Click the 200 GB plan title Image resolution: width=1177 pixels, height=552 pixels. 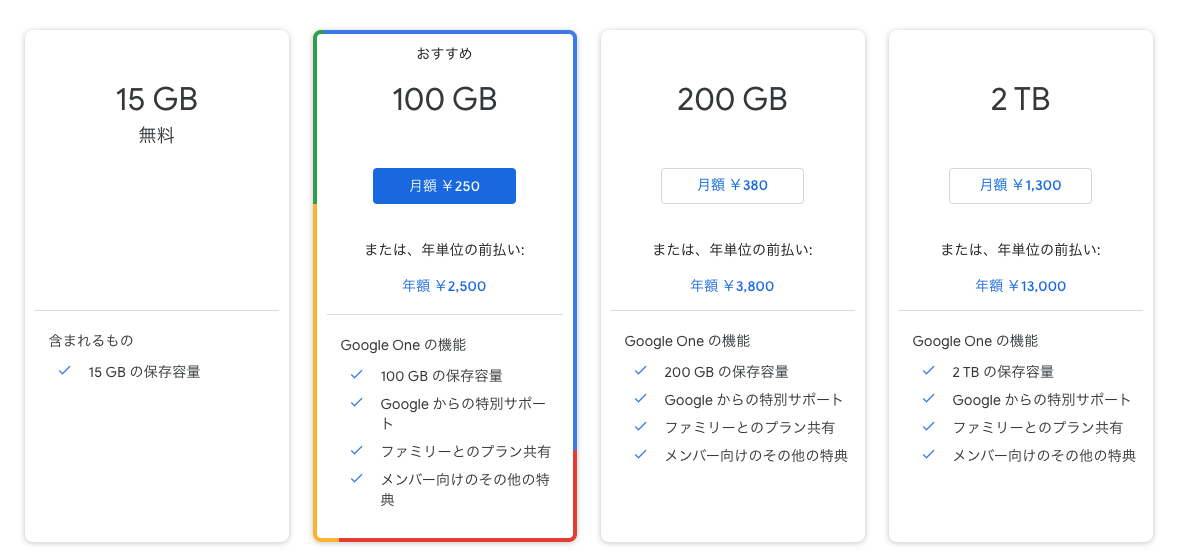(x=732, y=100)
